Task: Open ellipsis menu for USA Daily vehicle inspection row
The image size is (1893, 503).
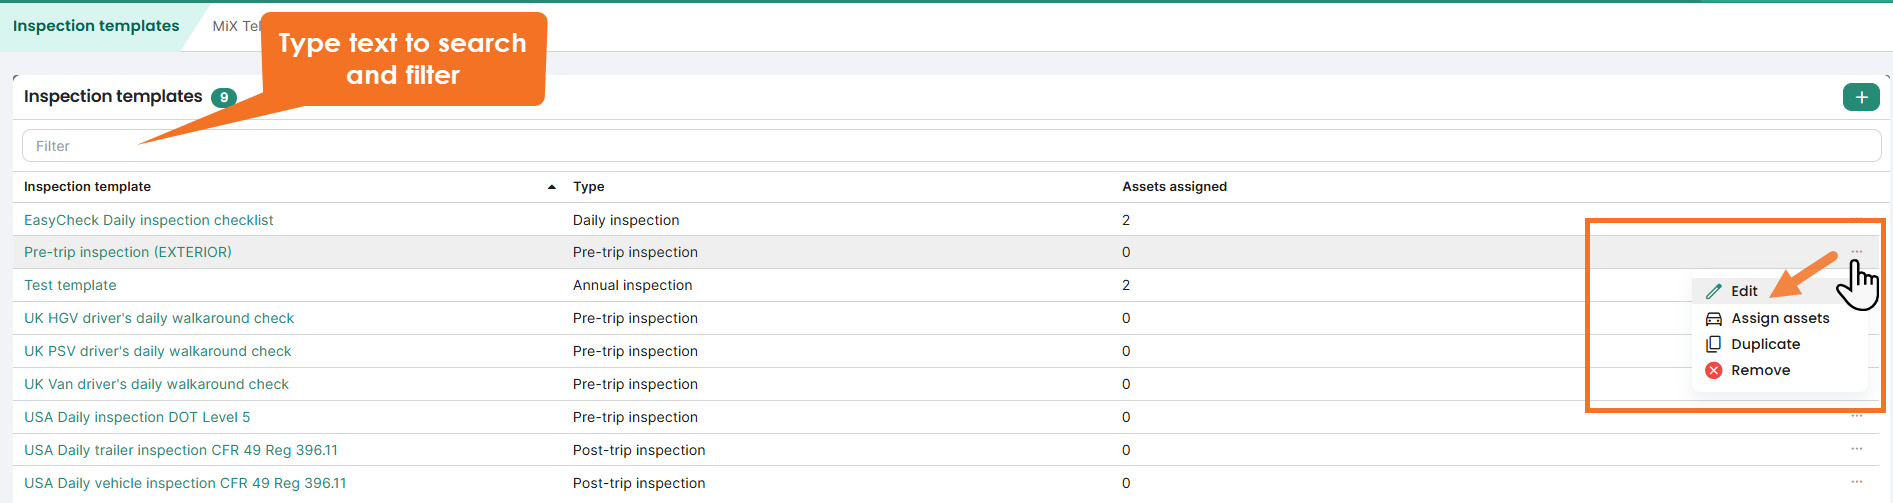Action: pos(1856,482)
